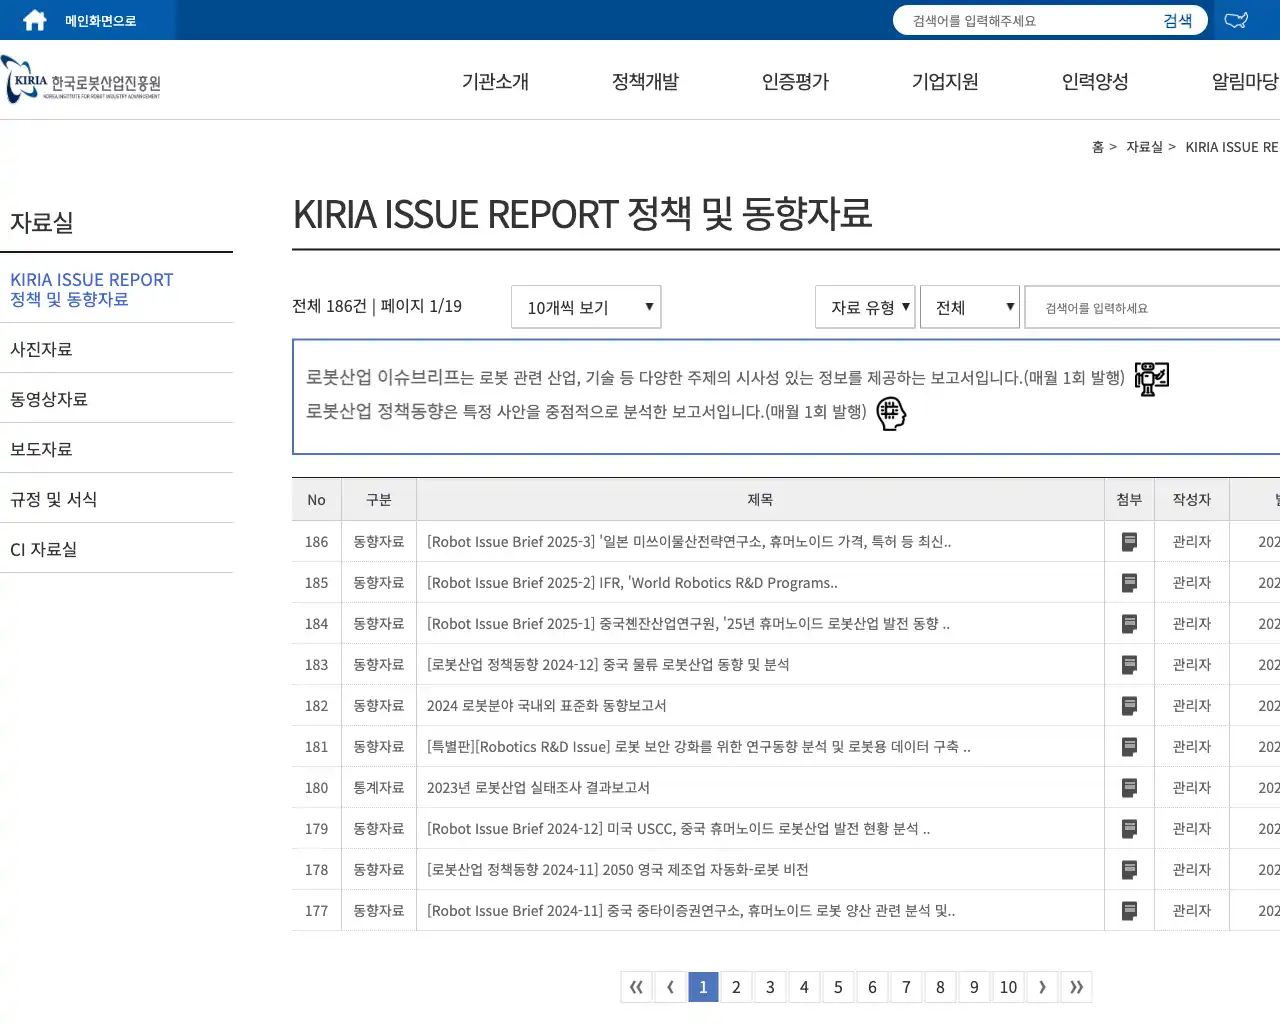Jump to the last page with double arrow

click(1077, 987)
